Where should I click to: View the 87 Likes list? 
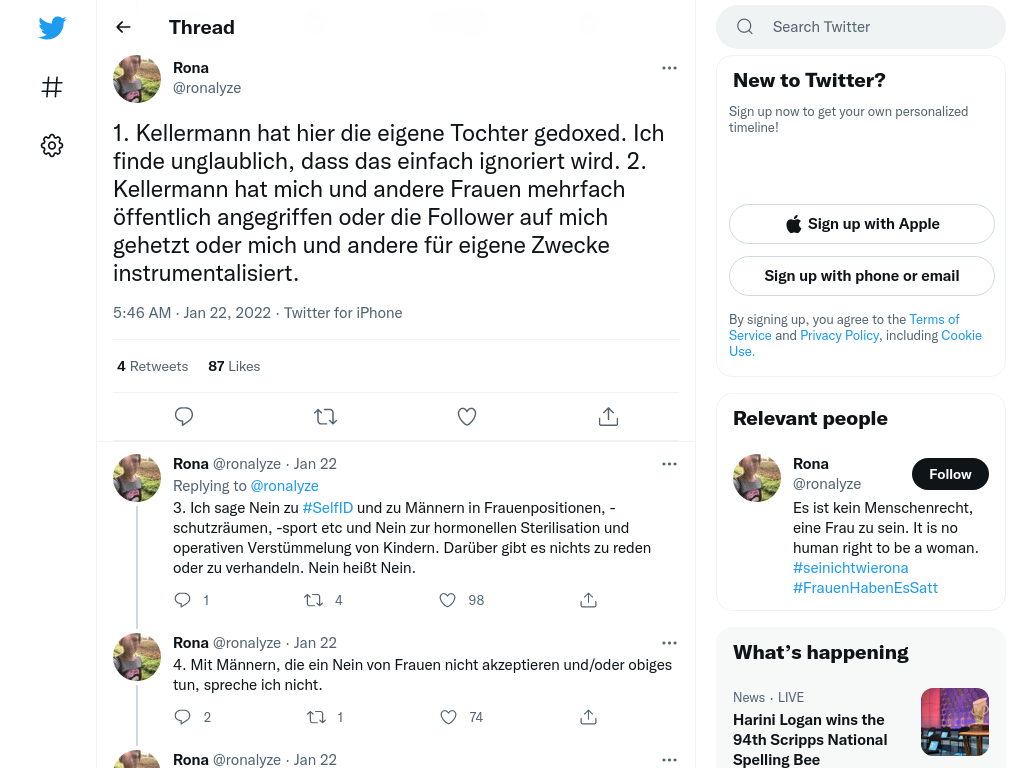[x=234, y=366]
